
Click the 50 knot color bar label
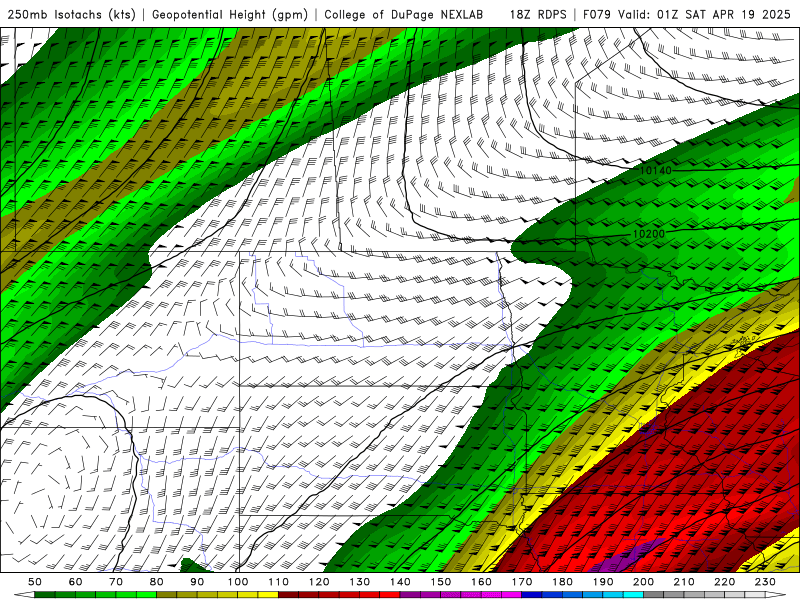(x=35, y=582)
